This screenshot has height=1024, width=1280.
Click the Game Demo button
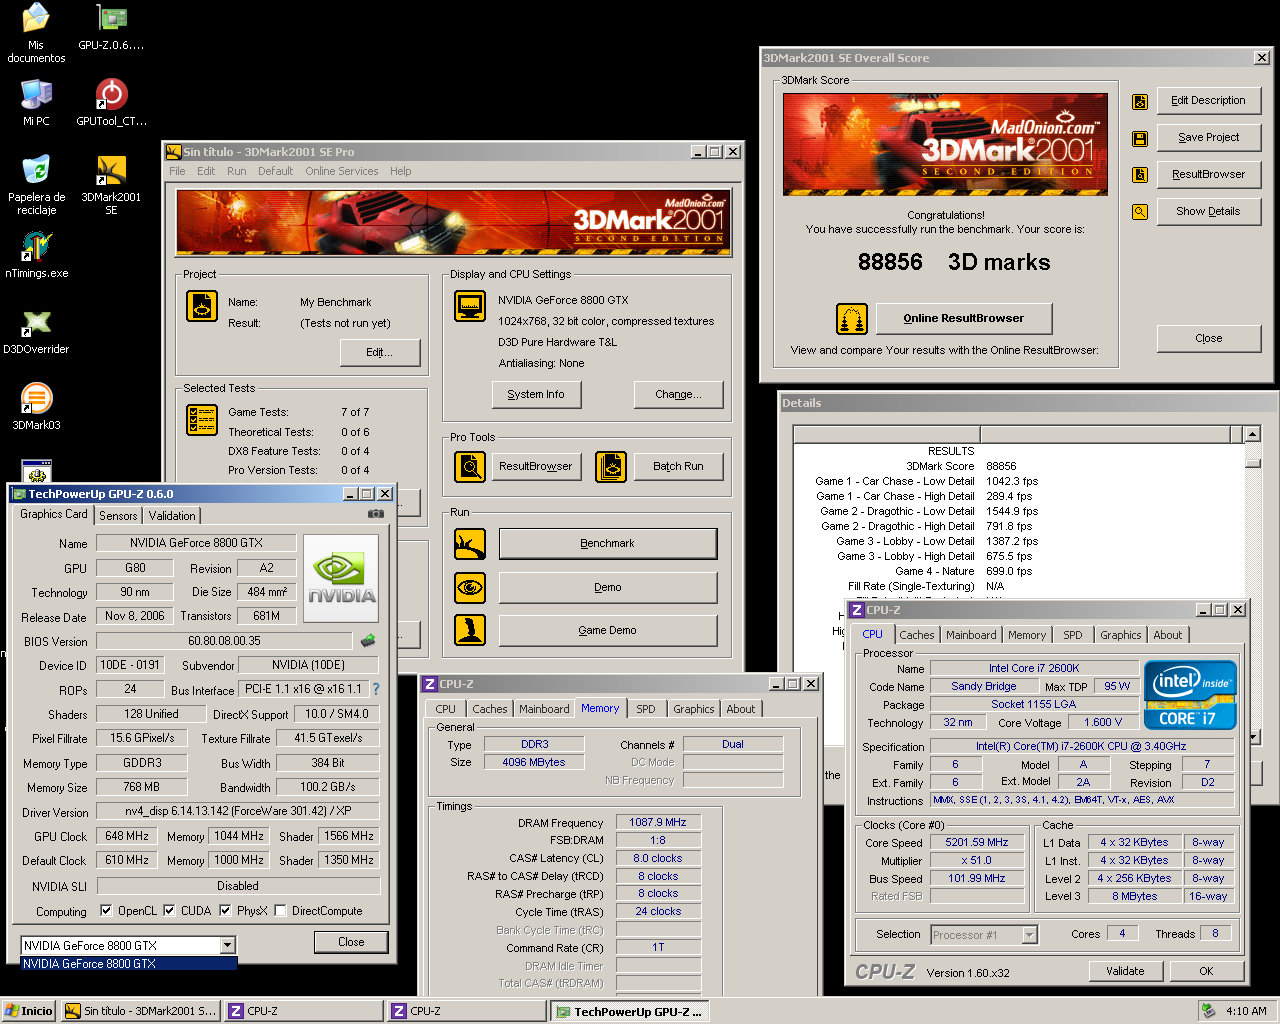608,631
